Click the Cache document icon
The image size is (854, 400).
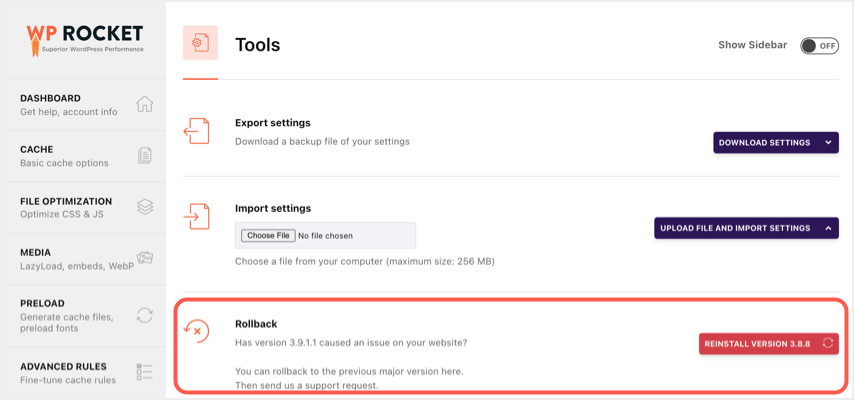145,156
